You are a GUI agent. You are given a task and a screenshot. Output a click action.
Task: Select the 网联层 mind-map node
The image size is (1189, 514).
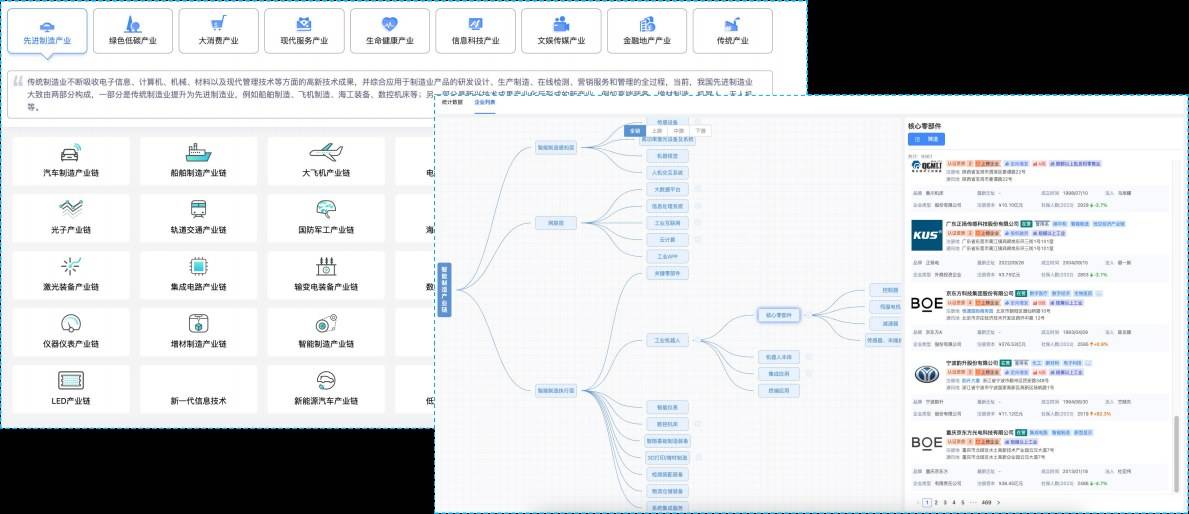coord(556,223)
